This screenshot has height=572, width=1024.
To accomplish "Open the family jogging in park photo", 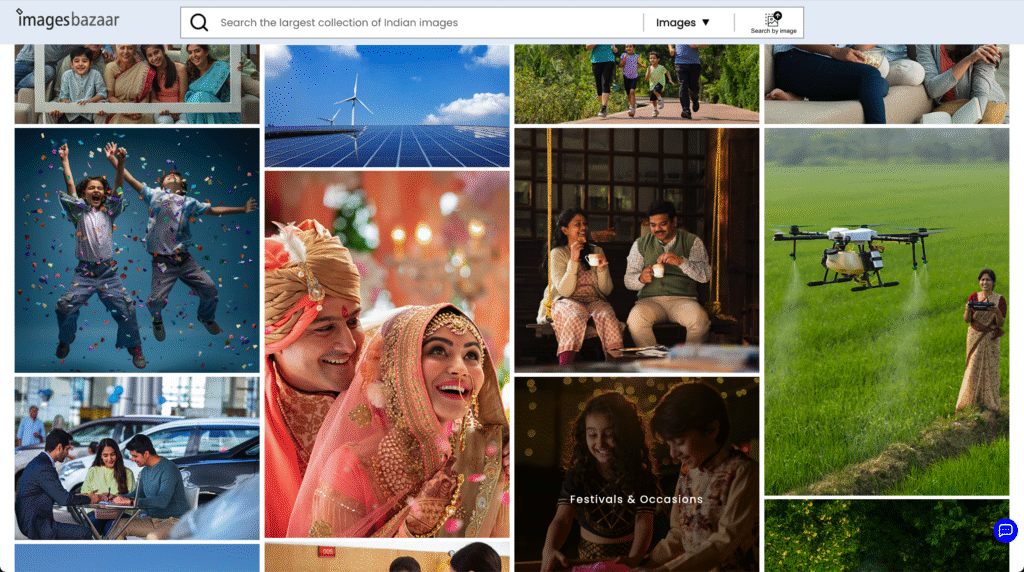I will 637,84.
